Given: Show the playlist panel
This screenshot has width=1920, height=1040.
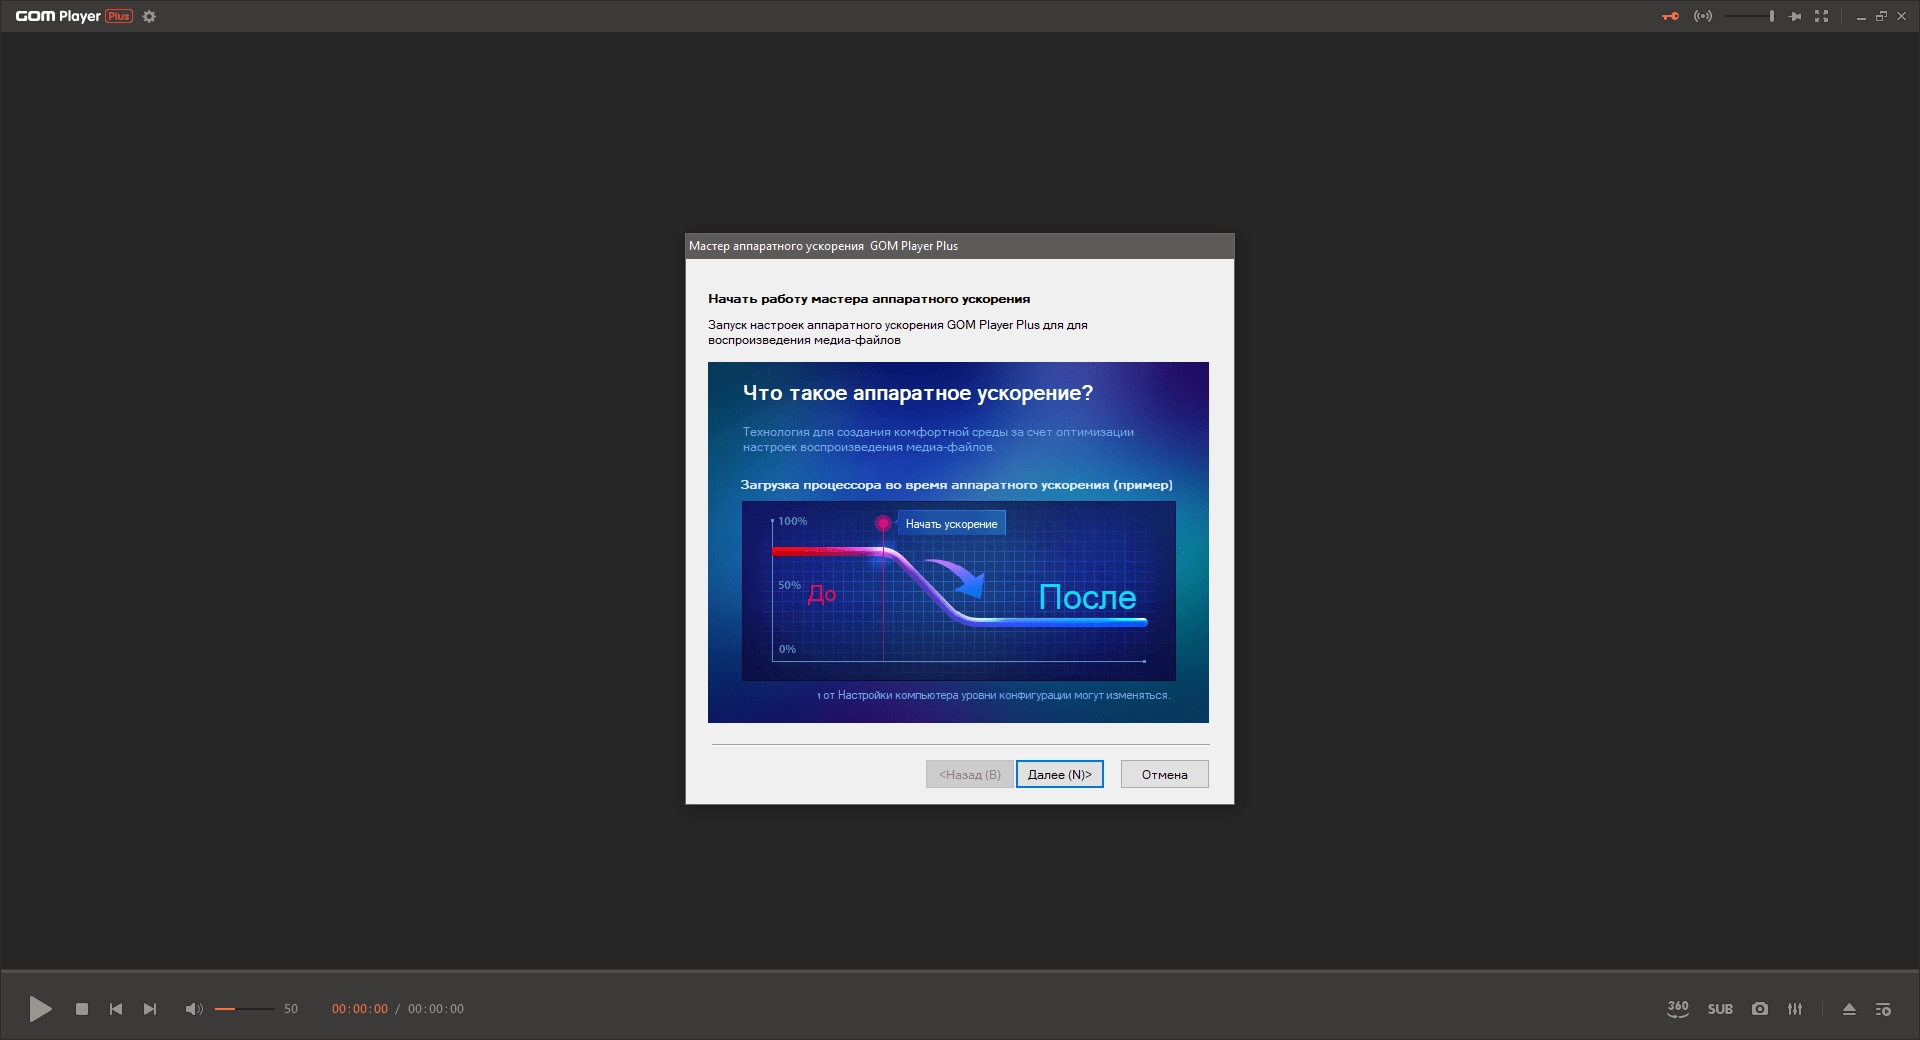Looking at the screenshot, I should click(1883, 1009).
